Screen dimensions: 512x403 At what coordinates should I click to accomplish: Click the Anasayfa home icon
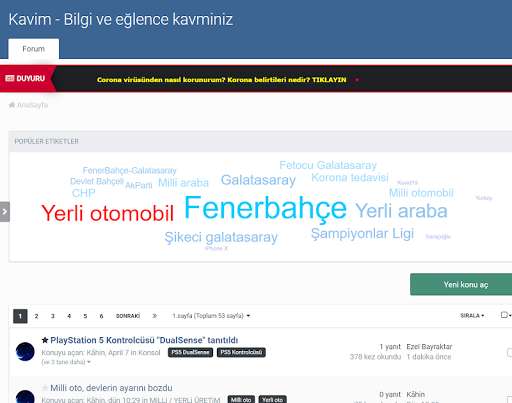tap(12, 105)
